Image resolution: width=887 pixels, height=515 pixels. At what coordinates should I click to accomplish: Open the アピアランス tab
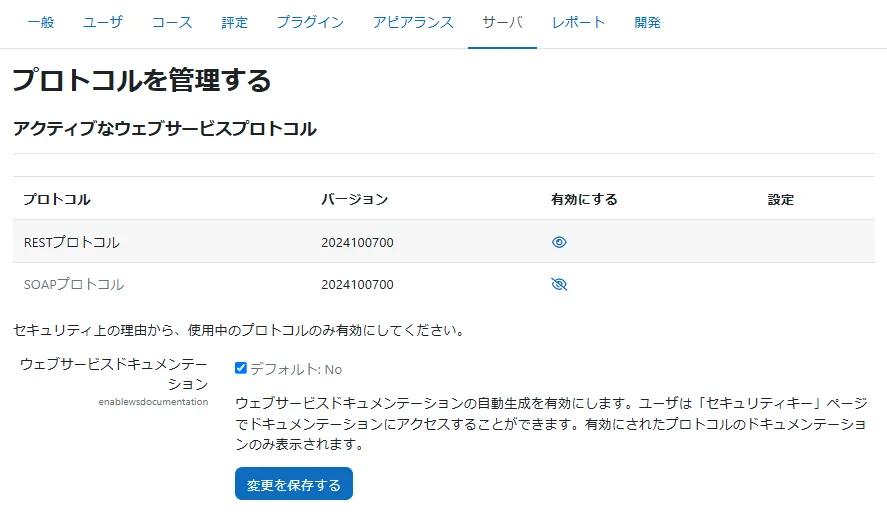(413, 23)
